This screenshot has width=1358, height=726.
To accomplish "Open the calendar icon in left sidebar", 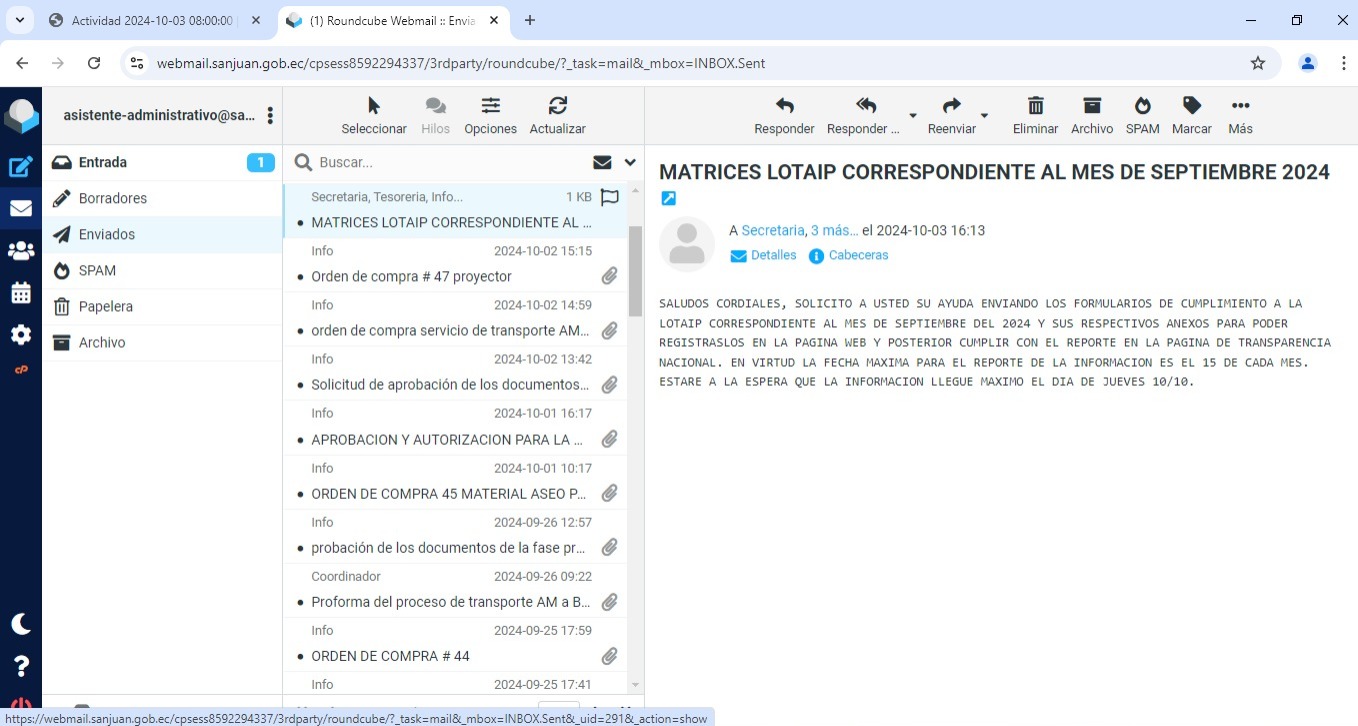I will click(x=21, y=293).
